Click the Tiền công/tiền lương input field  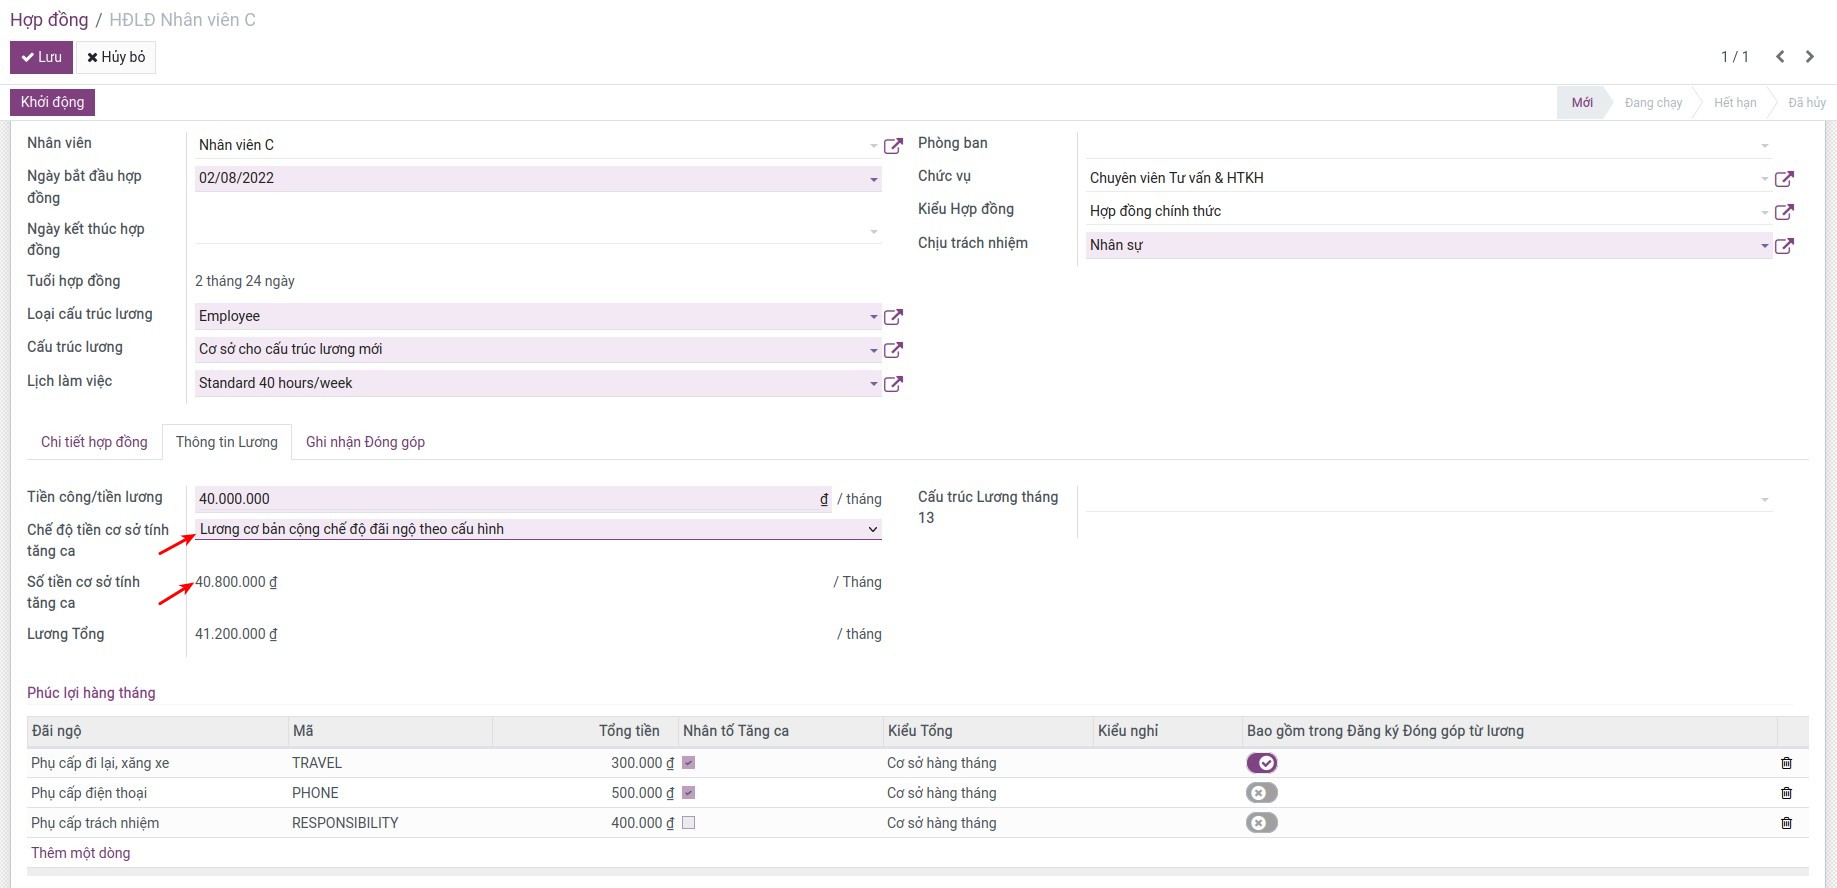pos(505,499)
